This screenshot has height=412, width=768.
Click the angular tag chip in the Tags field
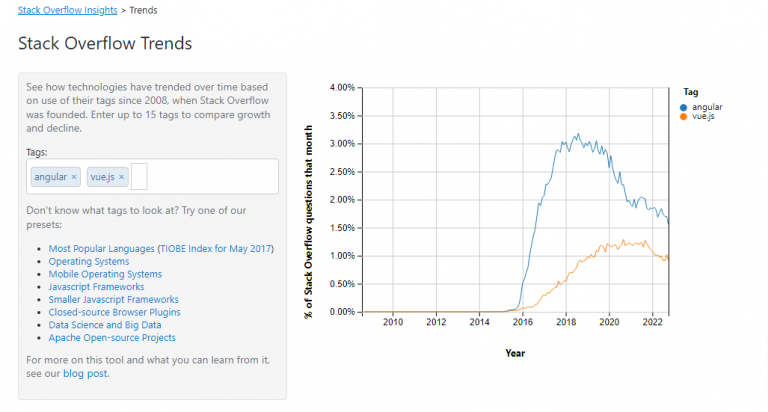coord(49,177)
